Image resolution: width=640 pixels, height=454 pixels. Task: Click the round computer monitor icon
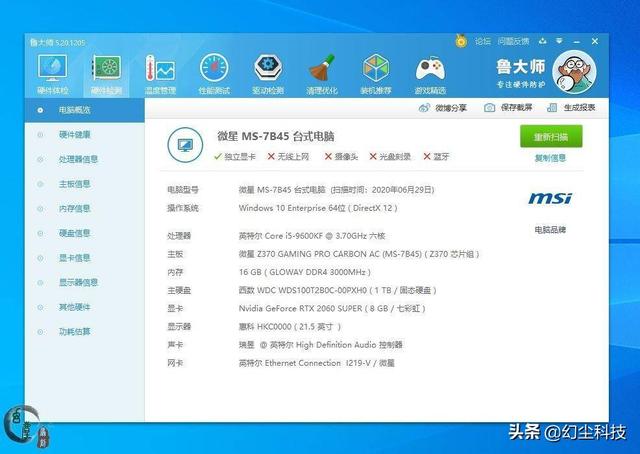point(185,145)
